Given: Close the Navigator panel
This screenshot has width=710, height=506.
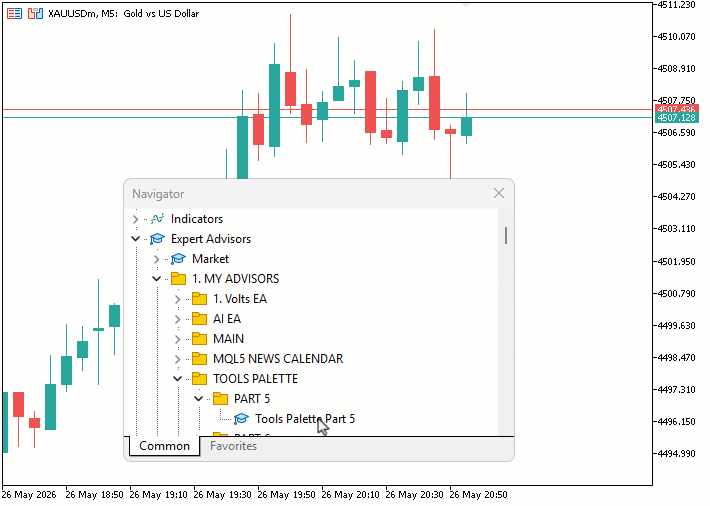Looking at the screenshot, I should pyautogui.click(x=499, y=193).
